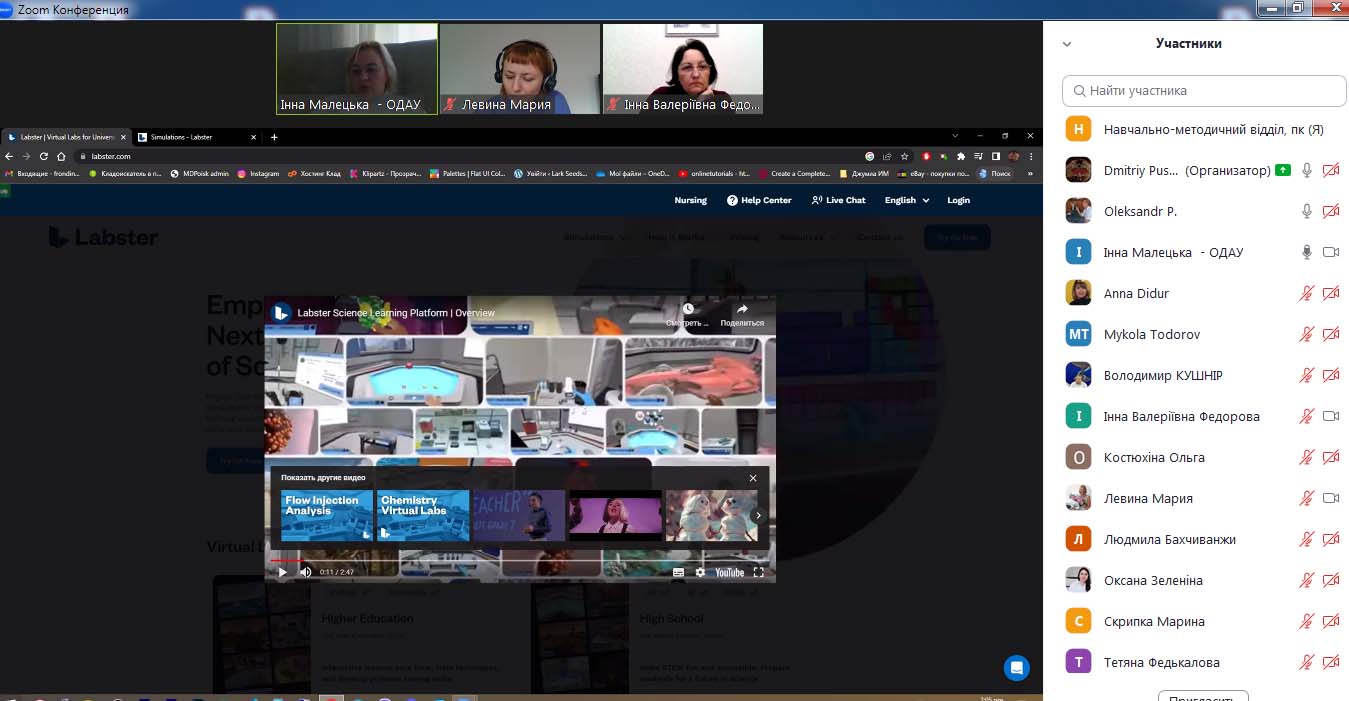Click Оксана Зеленіна muted microphone icon
This screenshot has width=1349, height=701.
pos(1306,580)
